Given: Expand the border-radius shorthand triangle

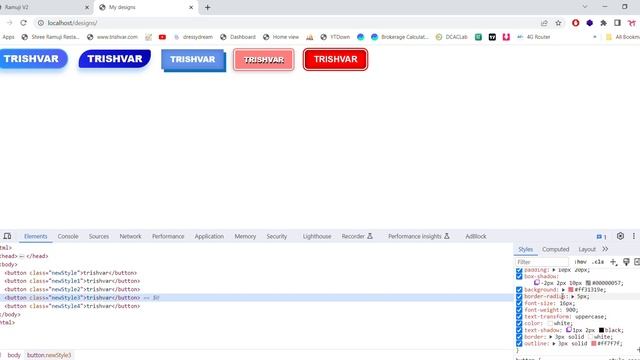Looking at the screenshot, I should coord(572,297).
